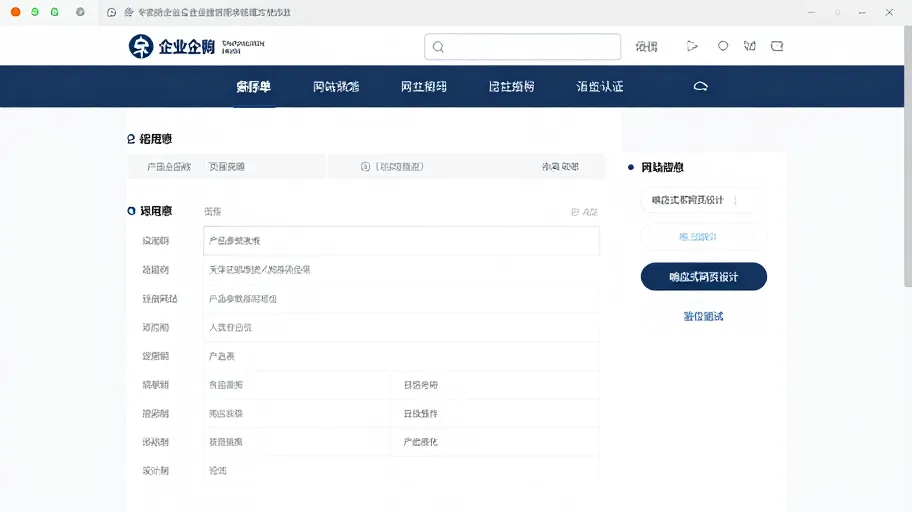Click the dark blue 响应式网页设计 button
The height and width of the screenshot is (512, 912).
(x=704, y=276)
